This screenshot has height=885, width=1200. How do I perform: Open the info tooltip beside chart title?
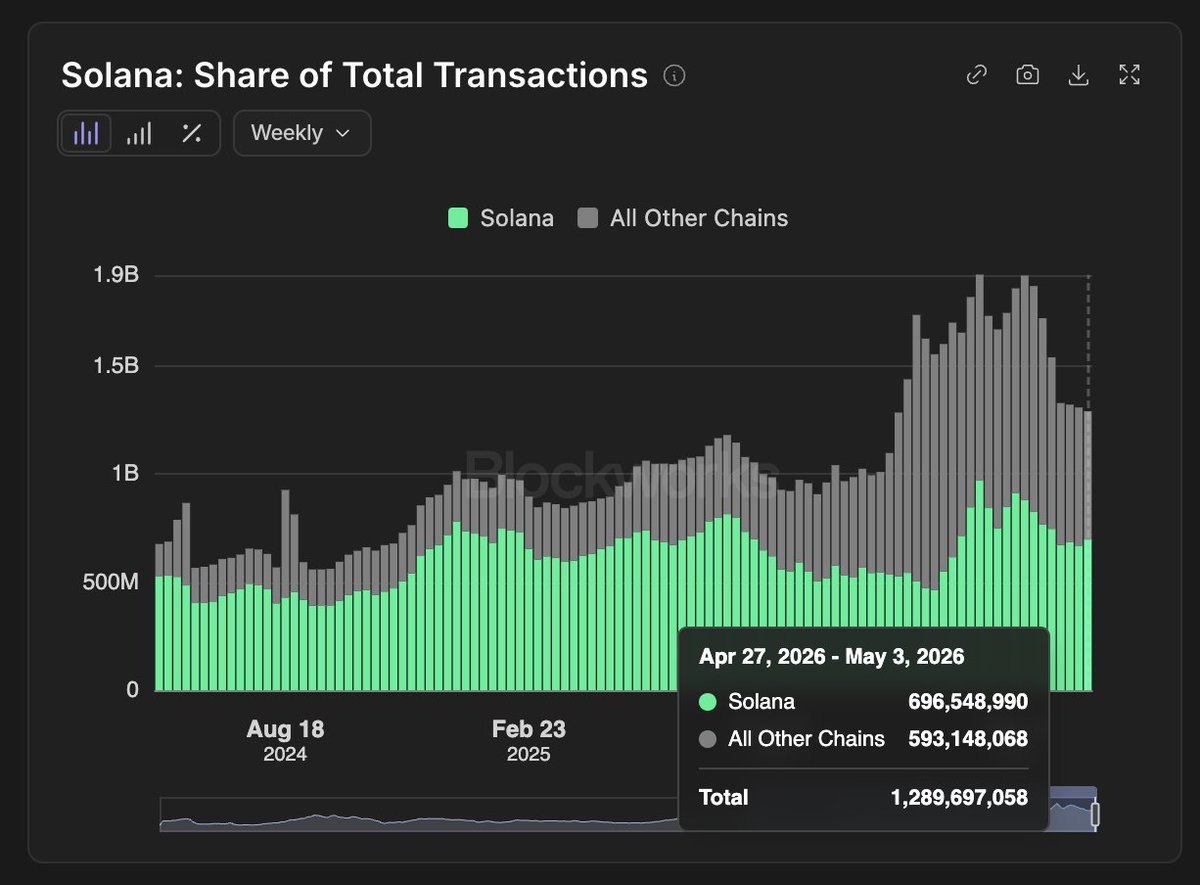click(675, 76)
